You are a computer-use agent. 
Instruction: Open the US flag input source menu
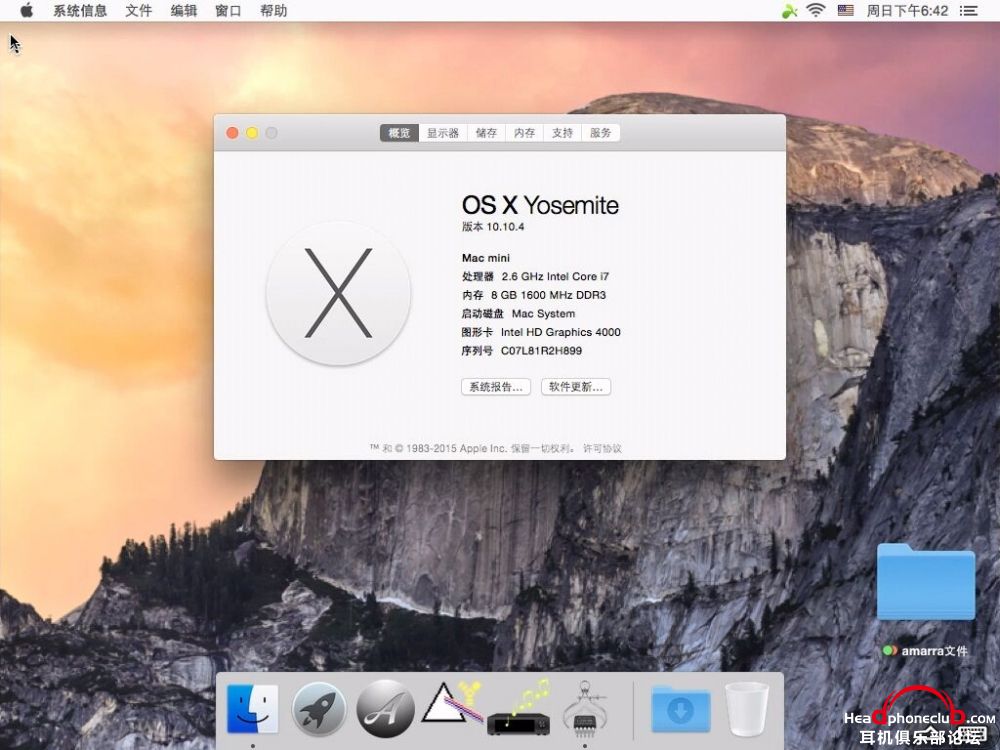coord(846,10)
